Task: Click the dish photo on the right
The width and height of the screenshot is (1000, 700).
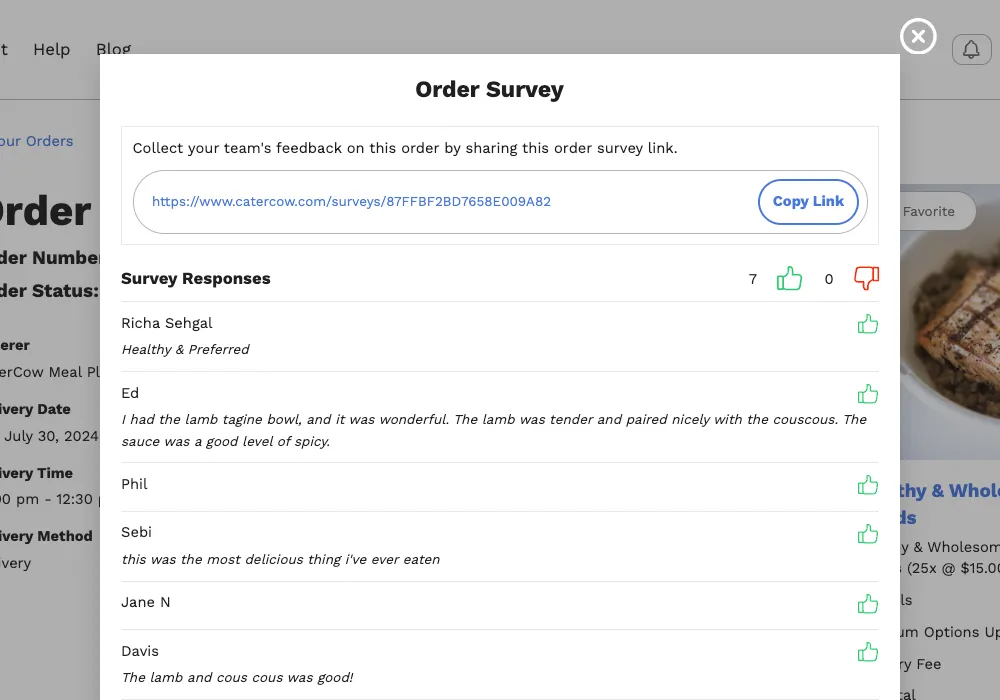Action: click(950, 320)
